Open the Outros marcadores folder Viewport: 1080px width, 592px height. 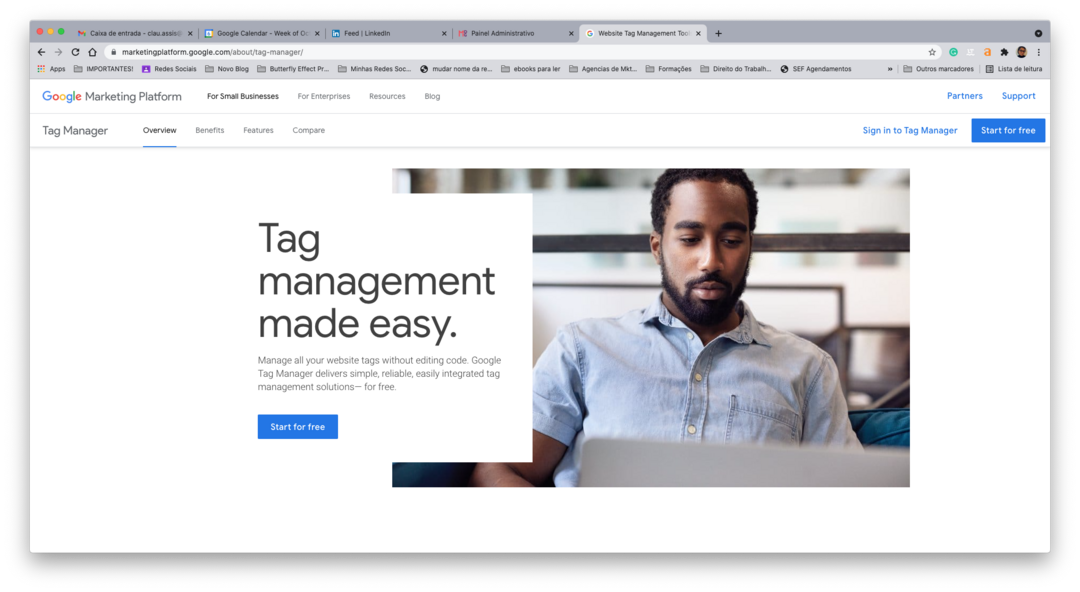click(938, 69)
